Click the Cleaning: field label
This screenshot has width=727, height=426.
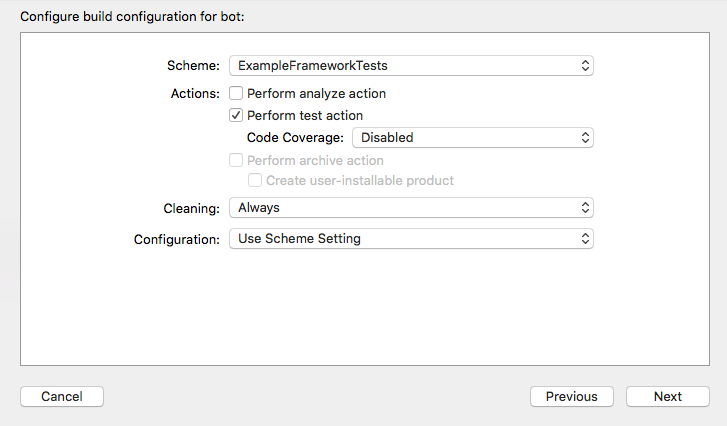(x=191, y=208)
